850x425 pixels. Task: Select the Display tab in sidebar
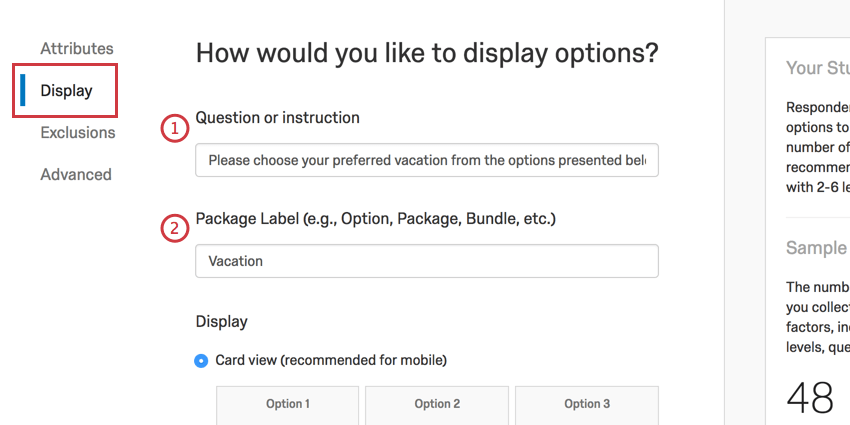point(66,91)
